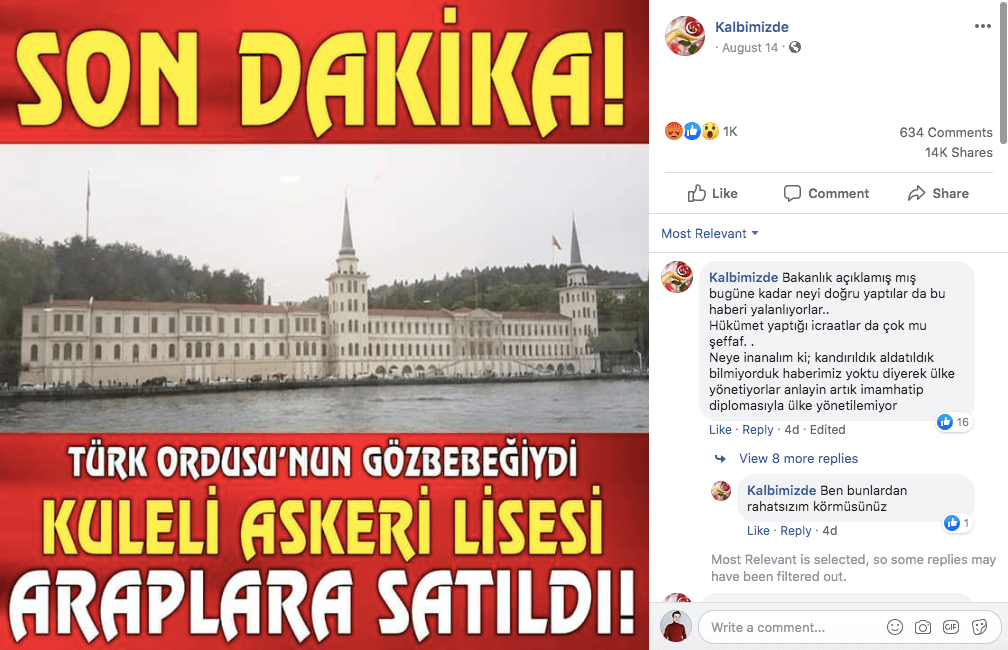
Task: Open the post options three-dot menu
Action: pos(982,26)
